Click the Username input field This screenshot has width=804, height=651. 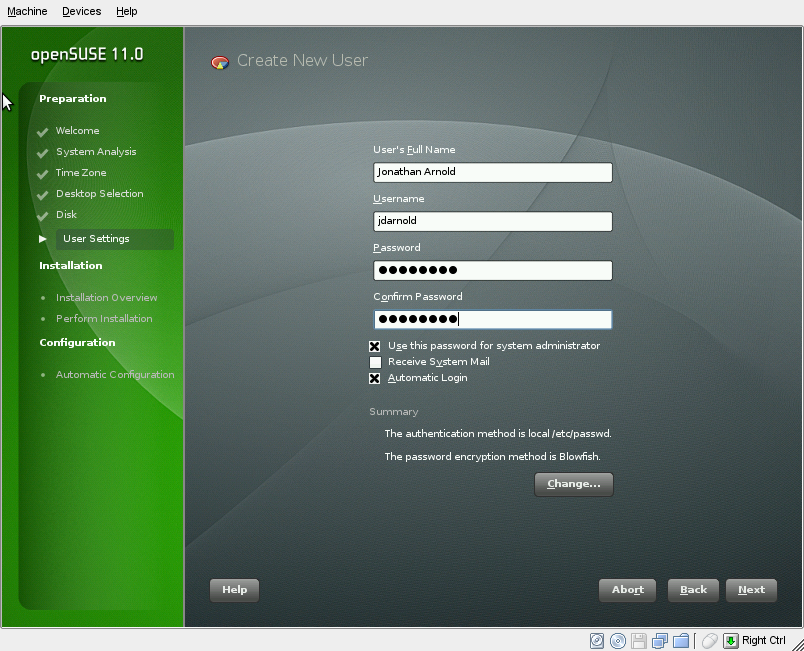click(492, 221)
